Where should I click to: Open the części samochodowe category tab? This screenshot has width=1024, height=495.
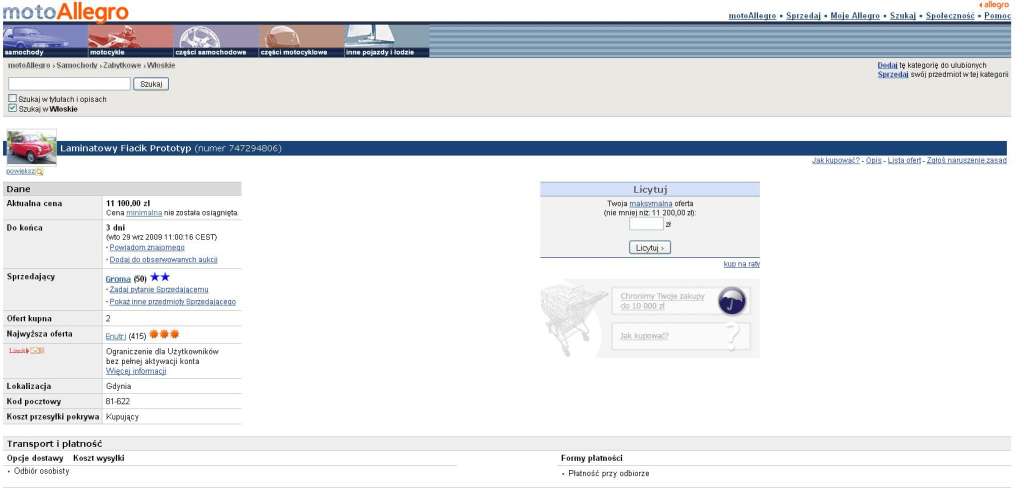click(216, 40)
